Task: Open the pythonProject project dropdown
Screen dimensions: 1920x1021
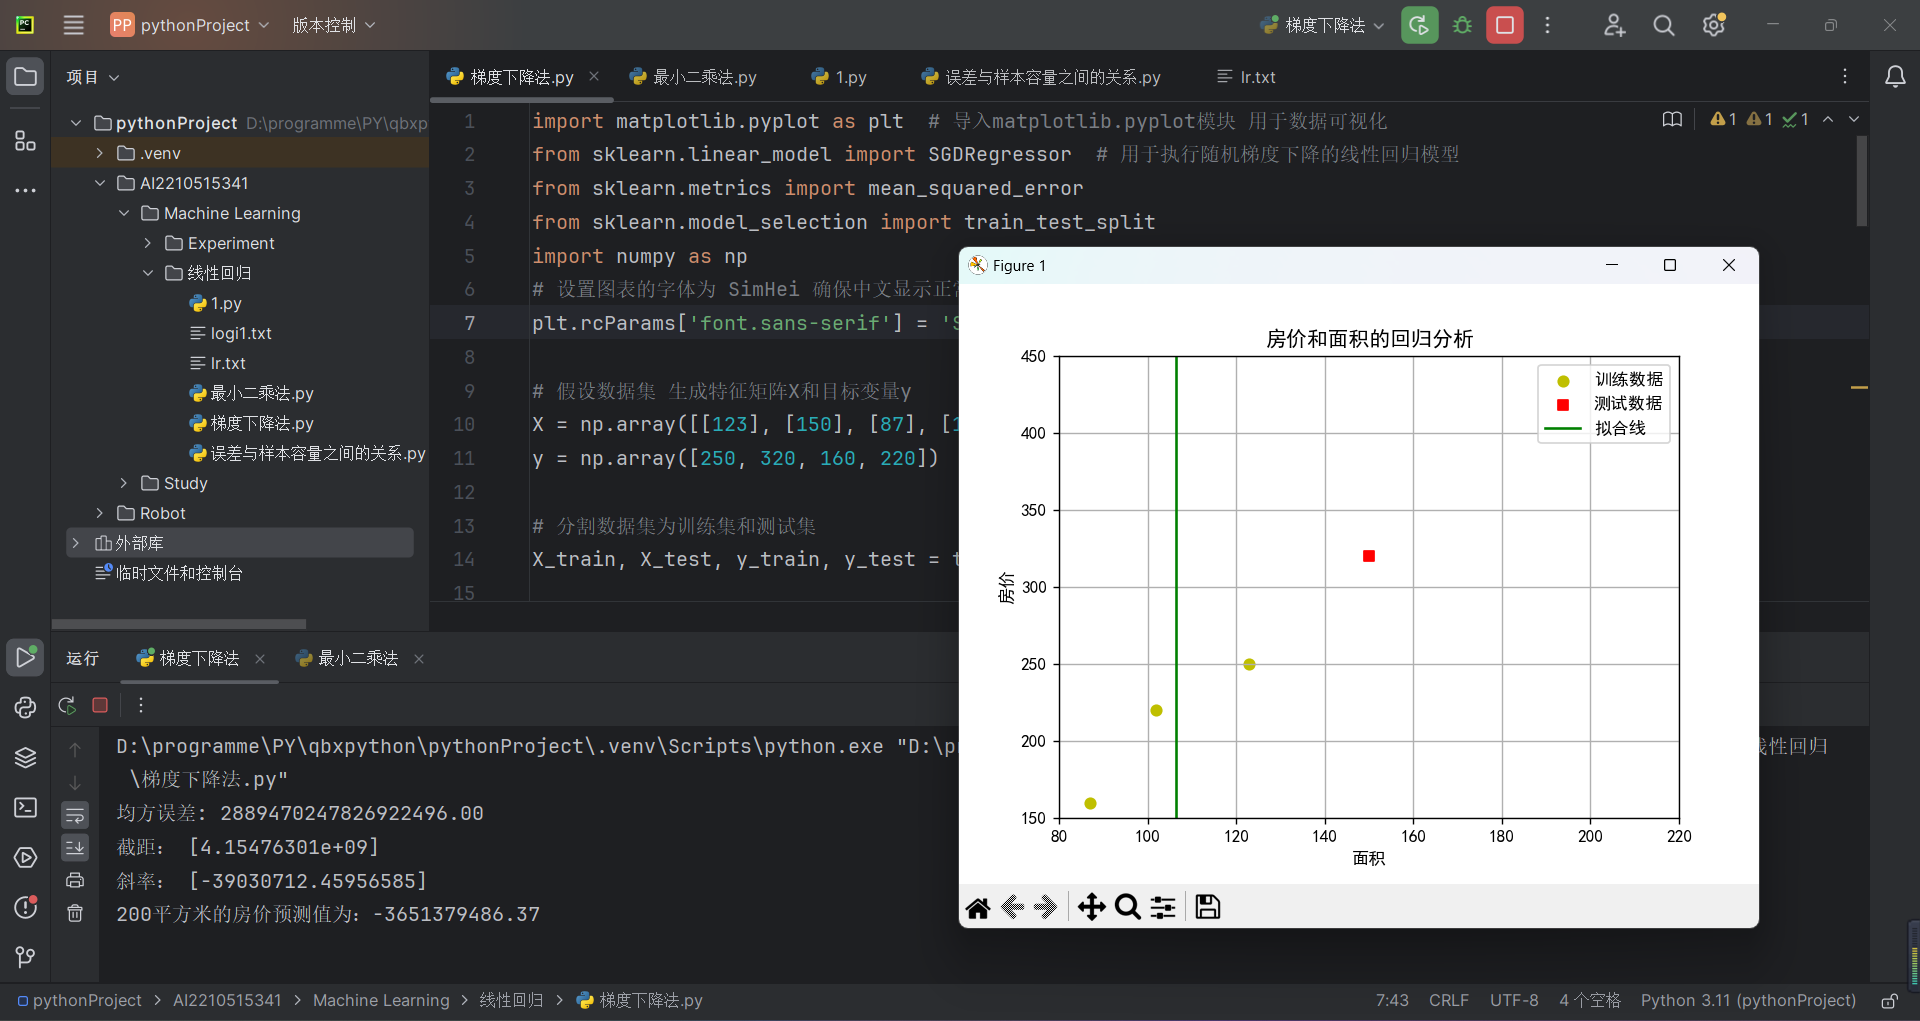Action: [190, 25]
